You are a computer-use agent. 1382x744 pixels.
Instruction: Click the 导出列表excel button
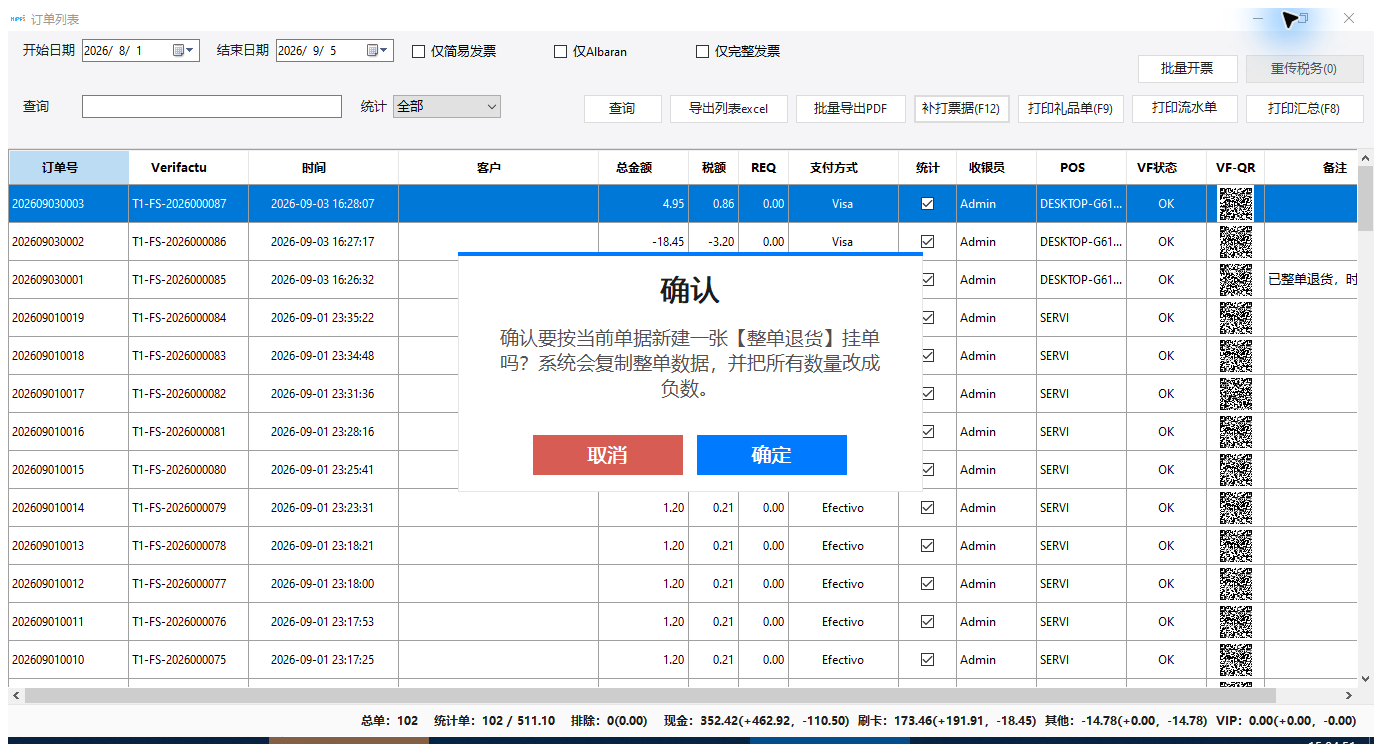pyautogui.click(x=729, y=109)
